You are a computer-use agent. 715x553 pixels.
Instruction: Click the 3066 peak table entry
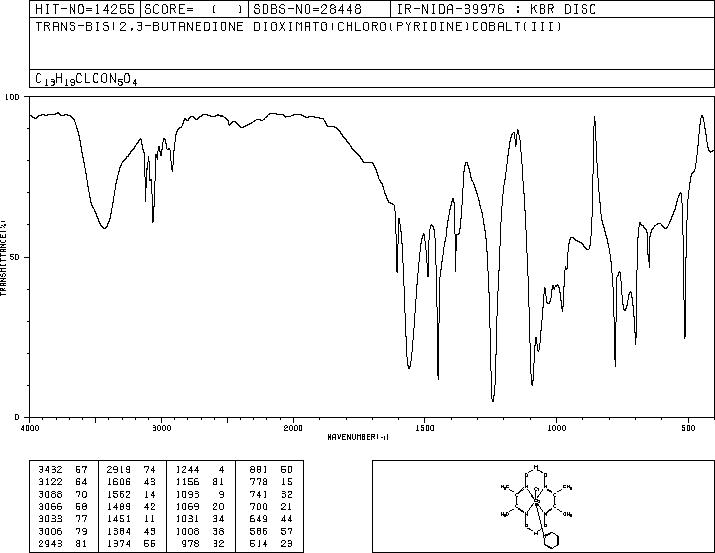pos(63,506)
